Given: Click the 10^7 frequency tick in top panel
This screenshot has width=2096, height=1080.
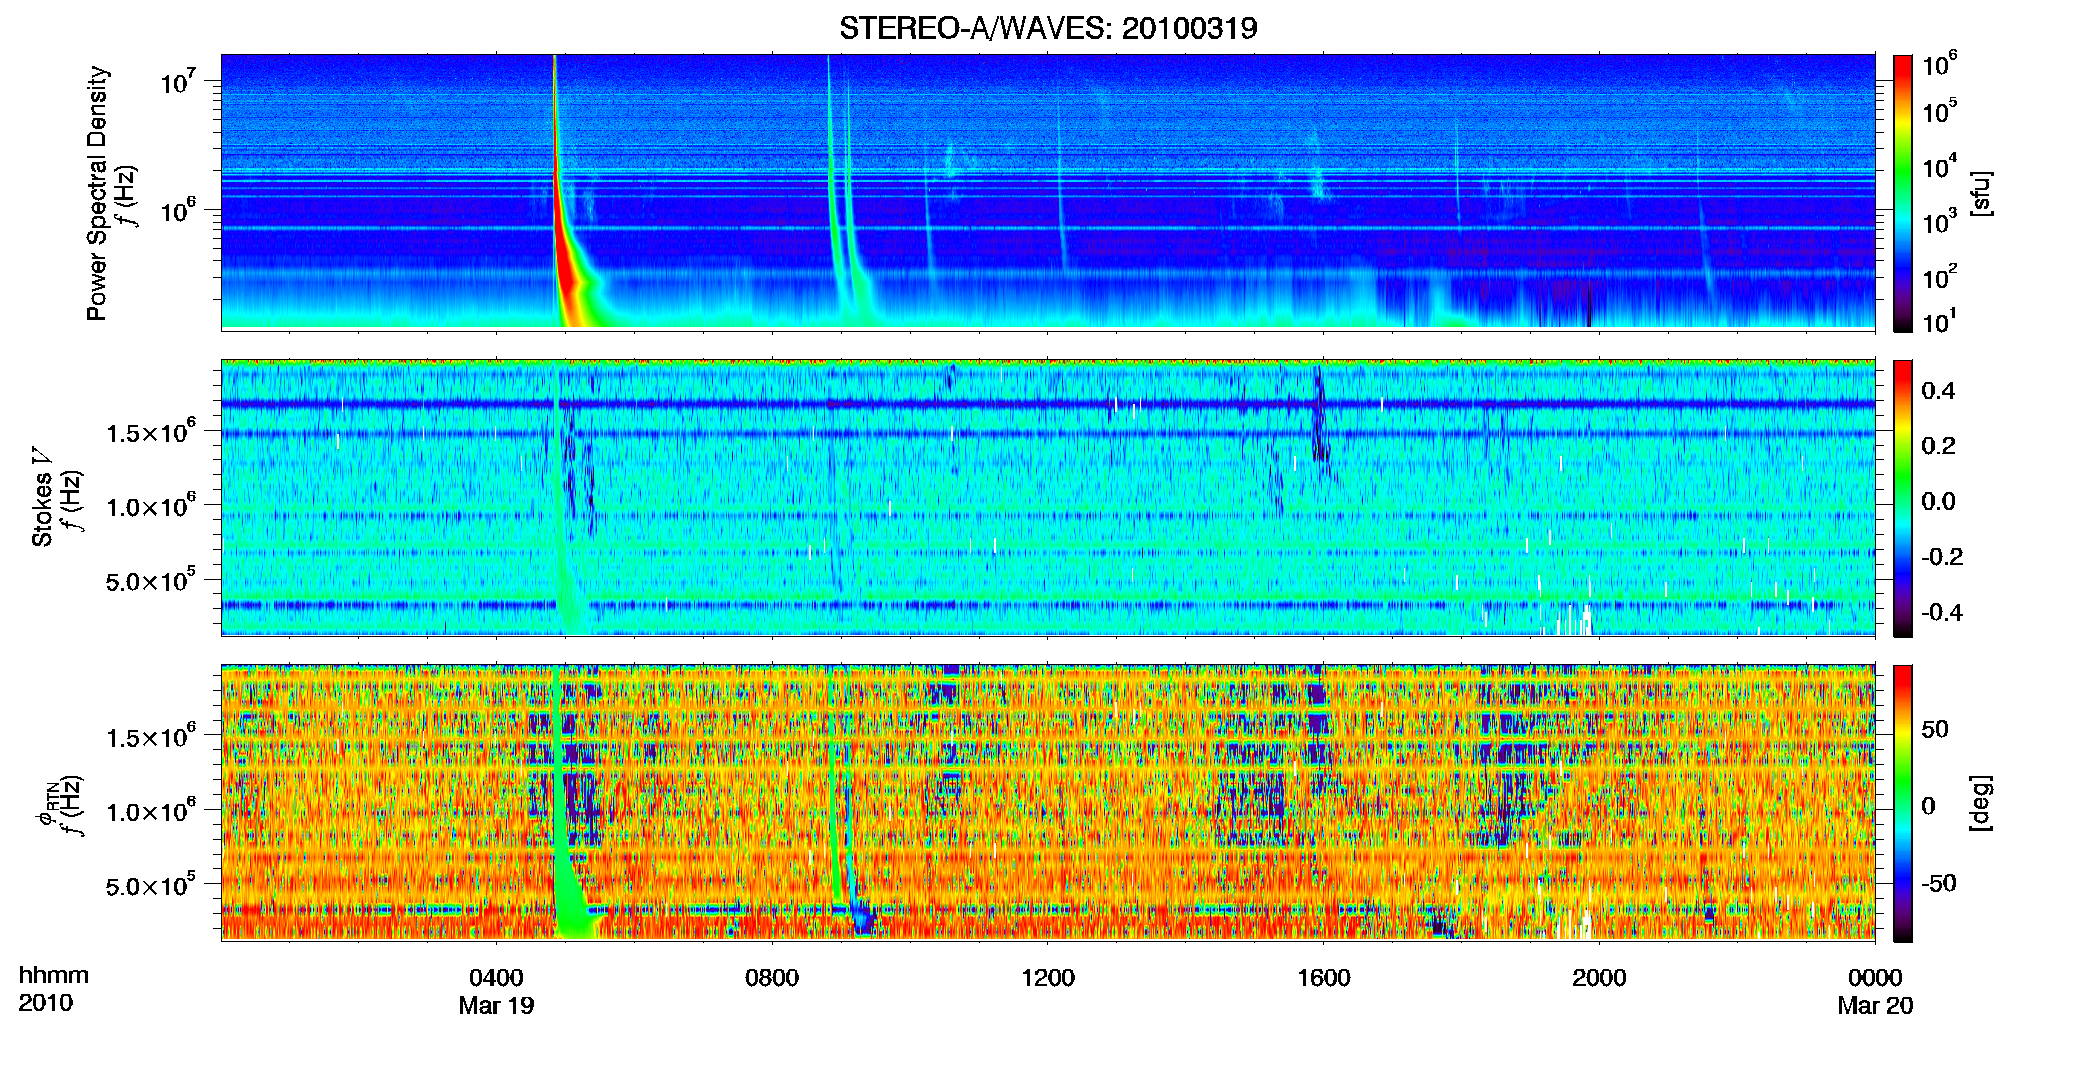Looking at the screenshot, I should click(177, 80).
